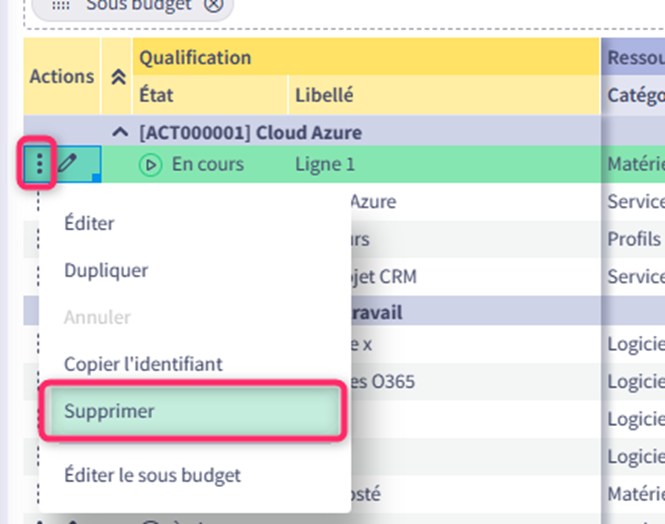Screen dimensions: 665x524
Task: Click the Actions column header
Action: tap(61, 77)
